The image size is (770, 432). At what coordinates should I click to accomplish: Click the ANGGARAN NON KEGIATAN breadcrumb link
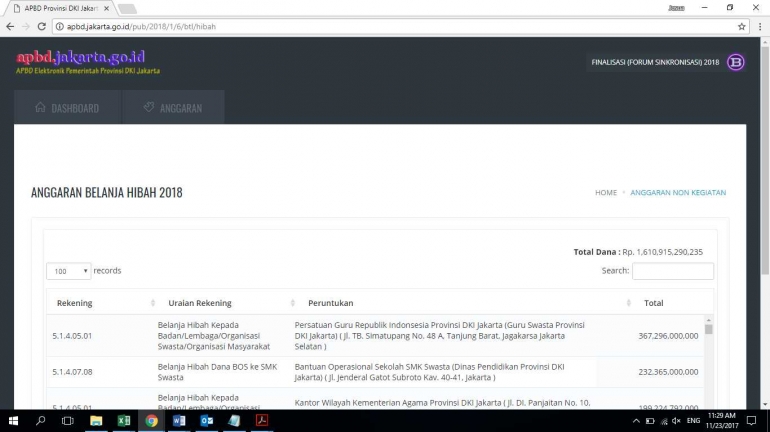click(678, 192)
